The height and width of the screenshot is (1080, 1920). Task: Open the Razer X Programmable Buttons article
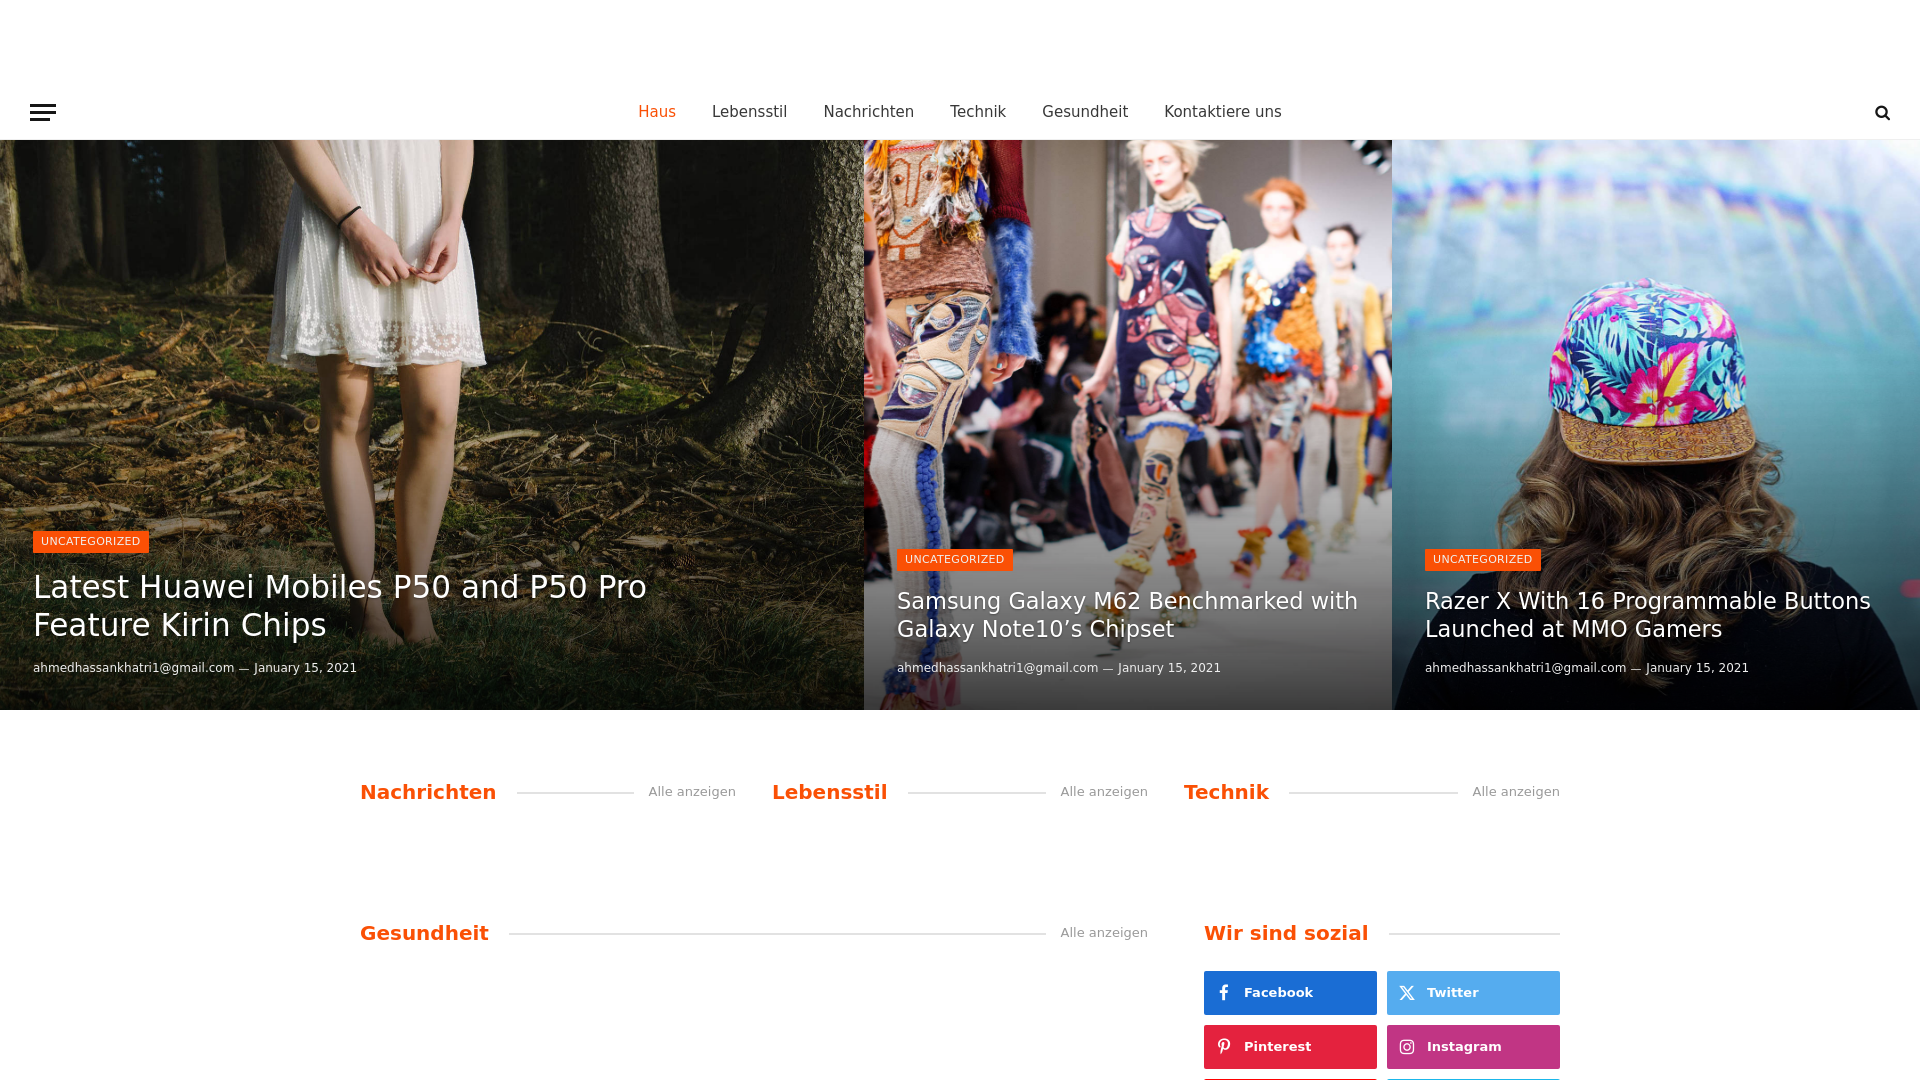point(1647,615)
